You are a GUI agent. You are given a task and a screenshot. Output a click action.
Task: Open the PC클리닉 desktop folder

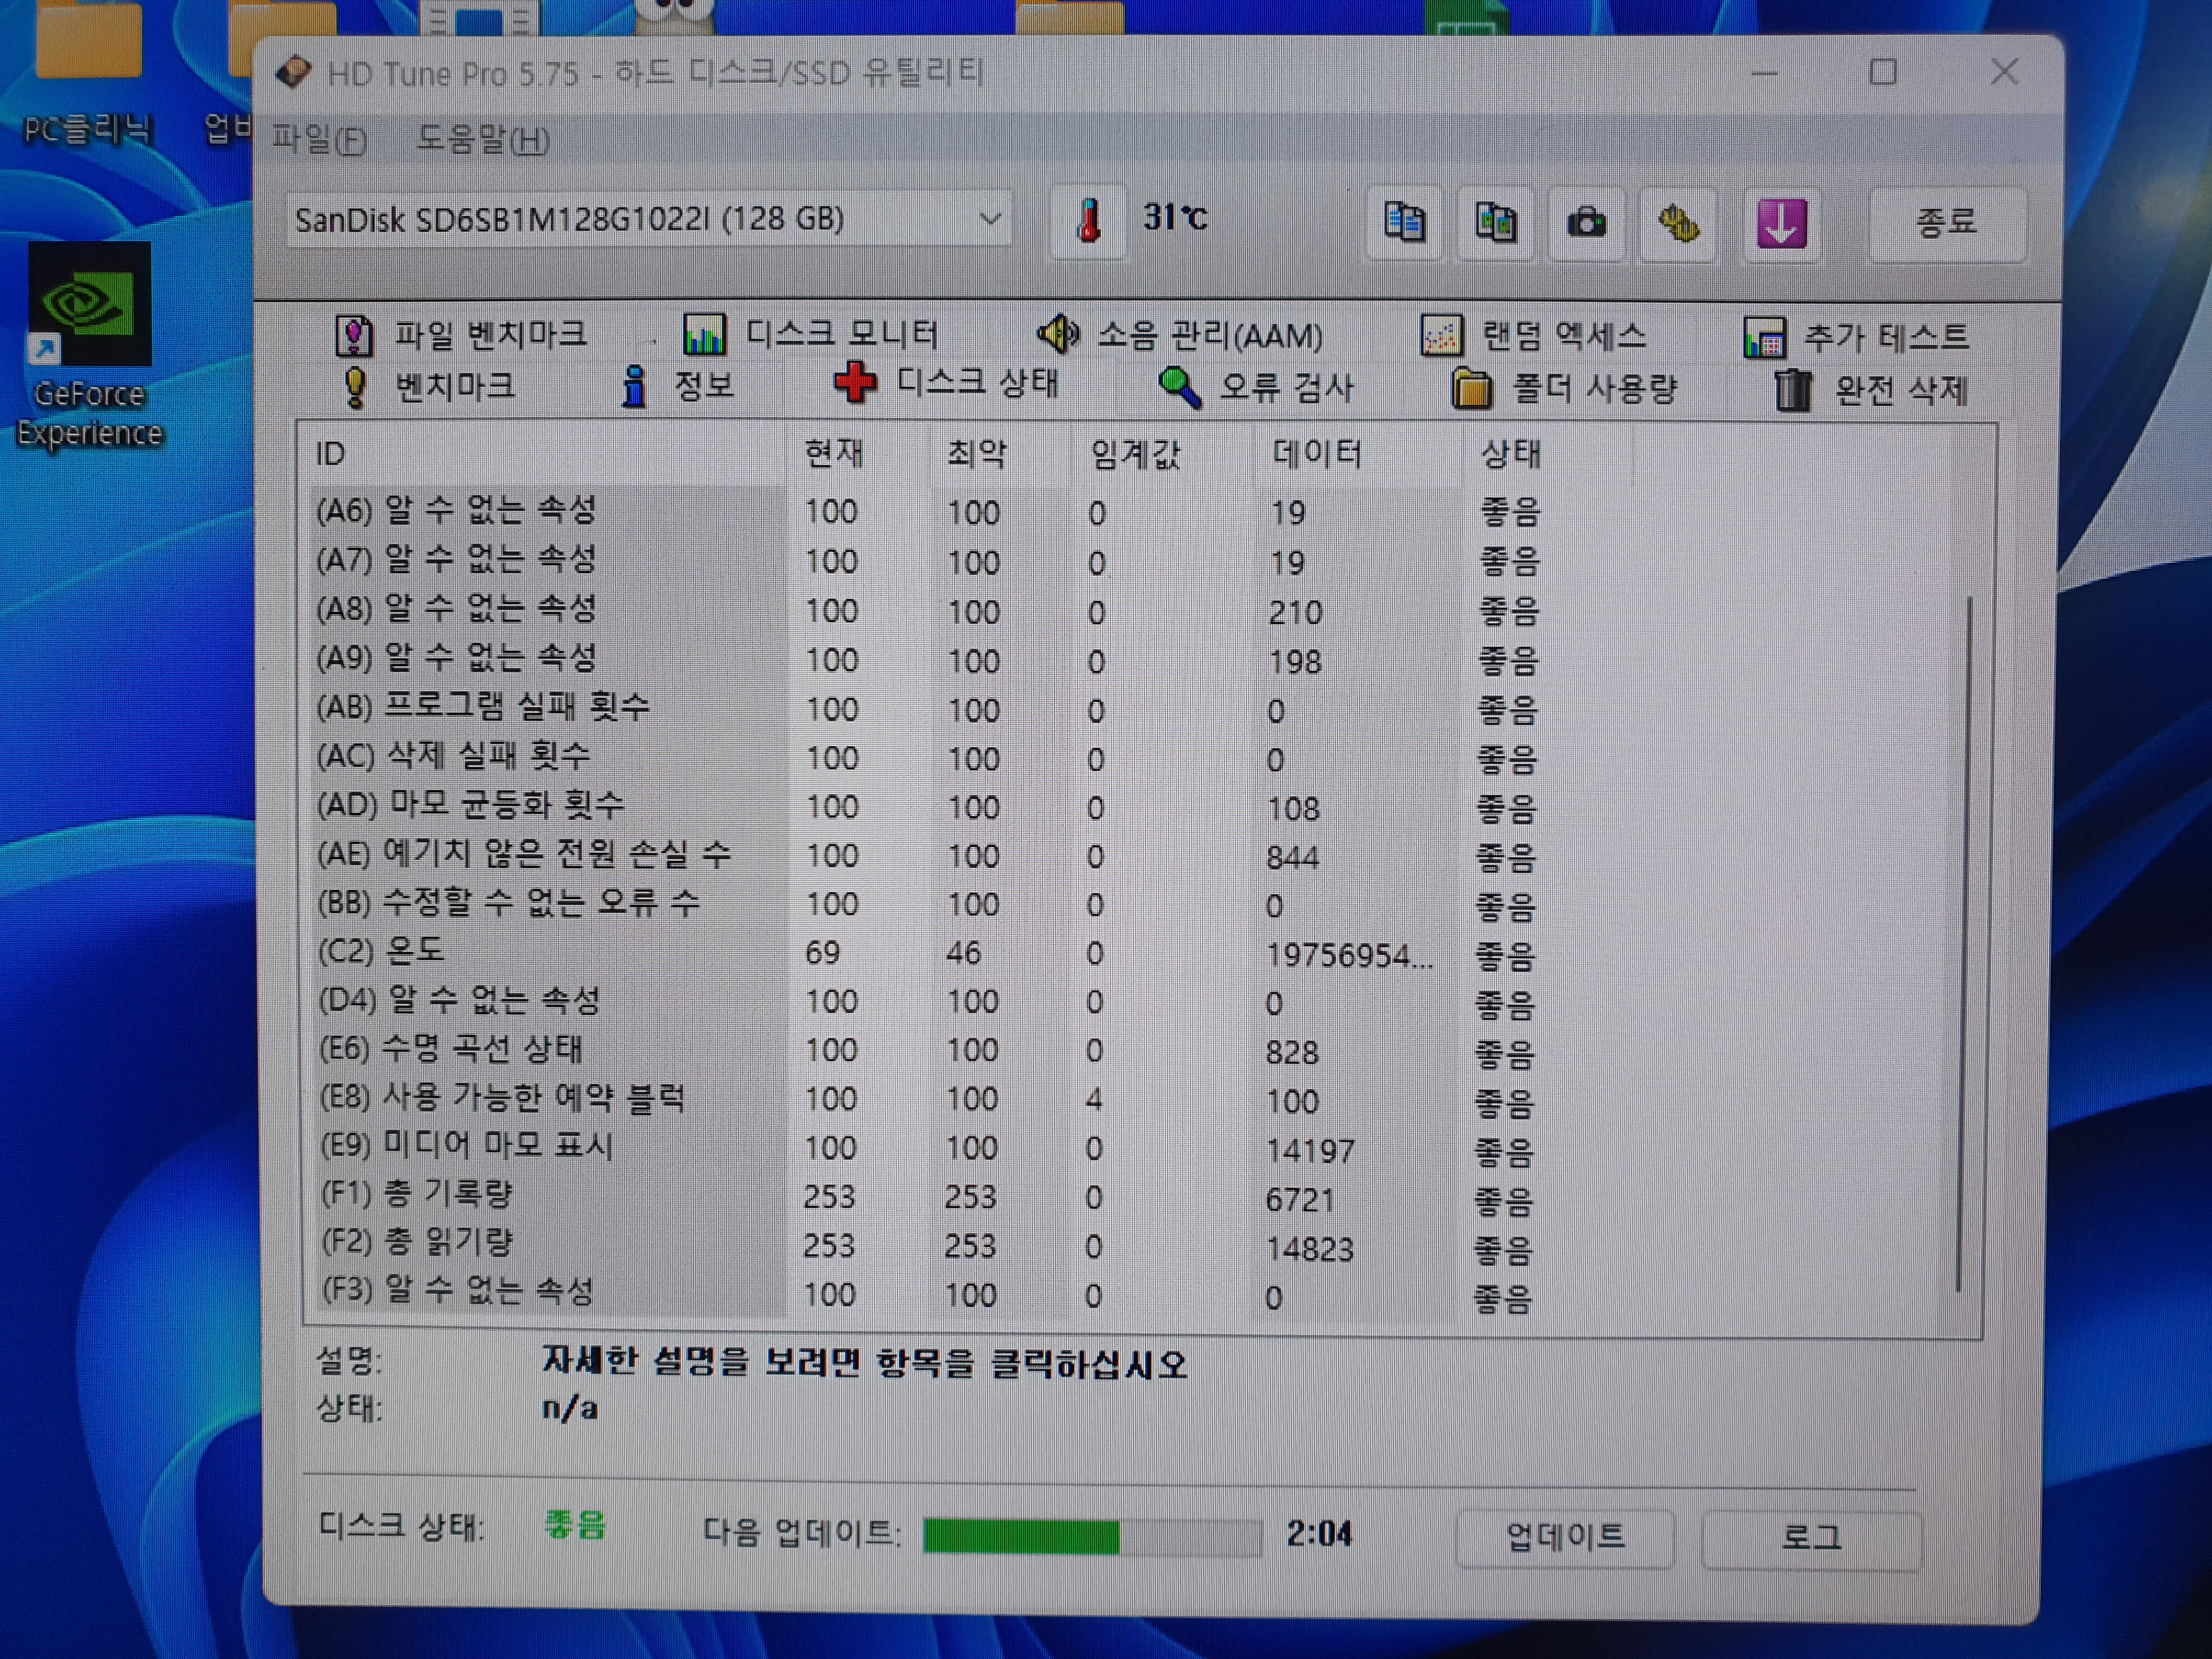88,76
